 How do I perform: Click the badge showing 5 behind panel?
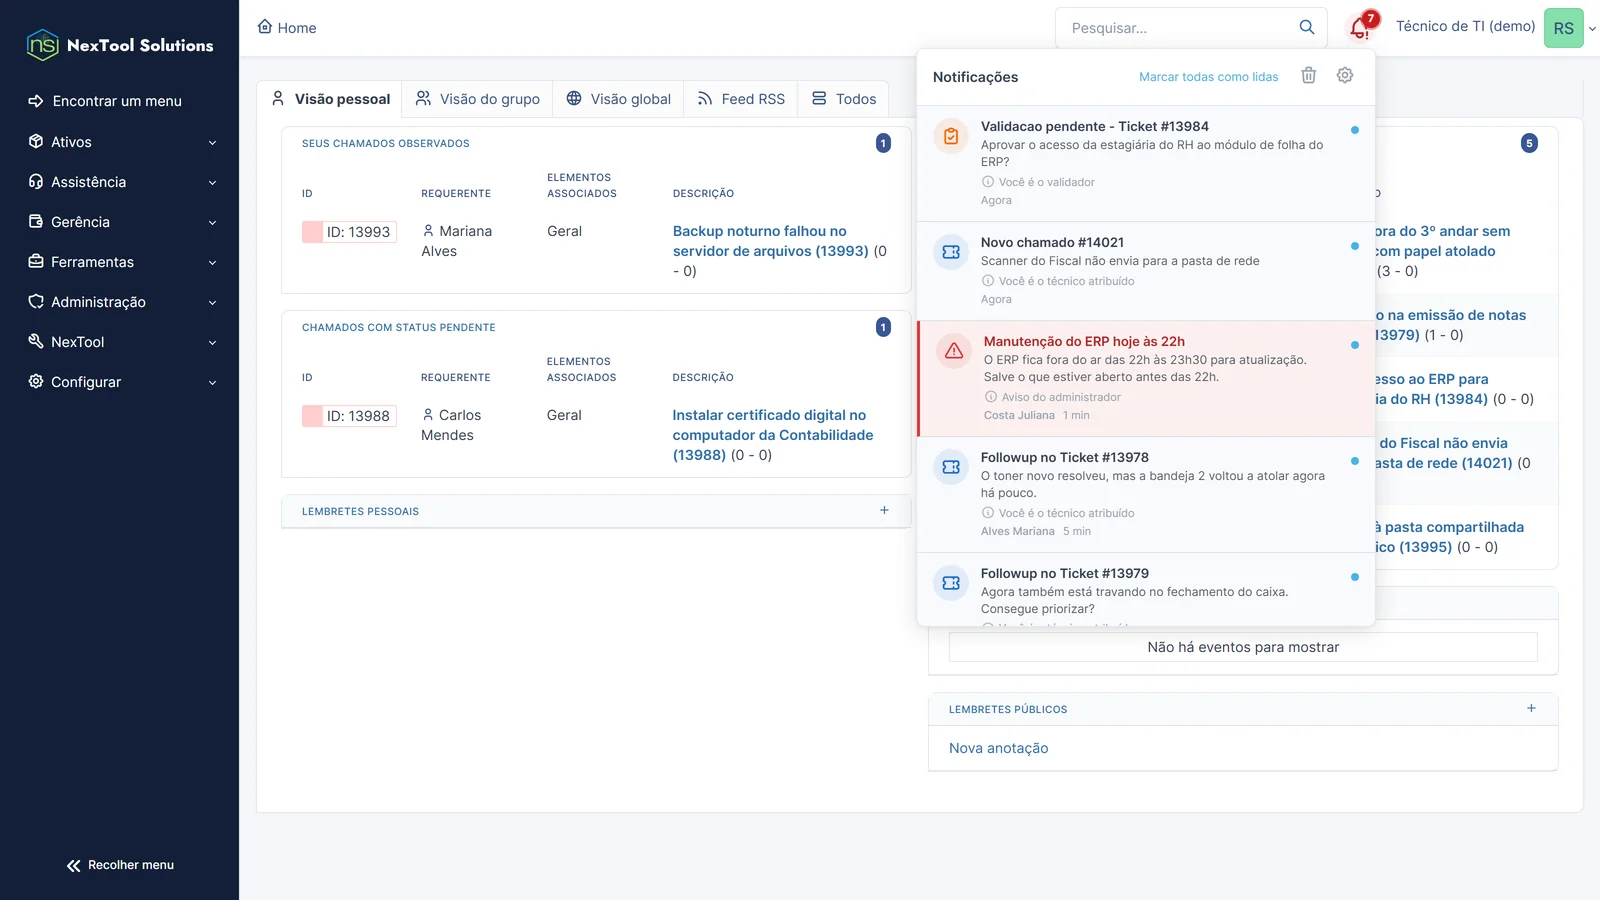(1529, 143)
